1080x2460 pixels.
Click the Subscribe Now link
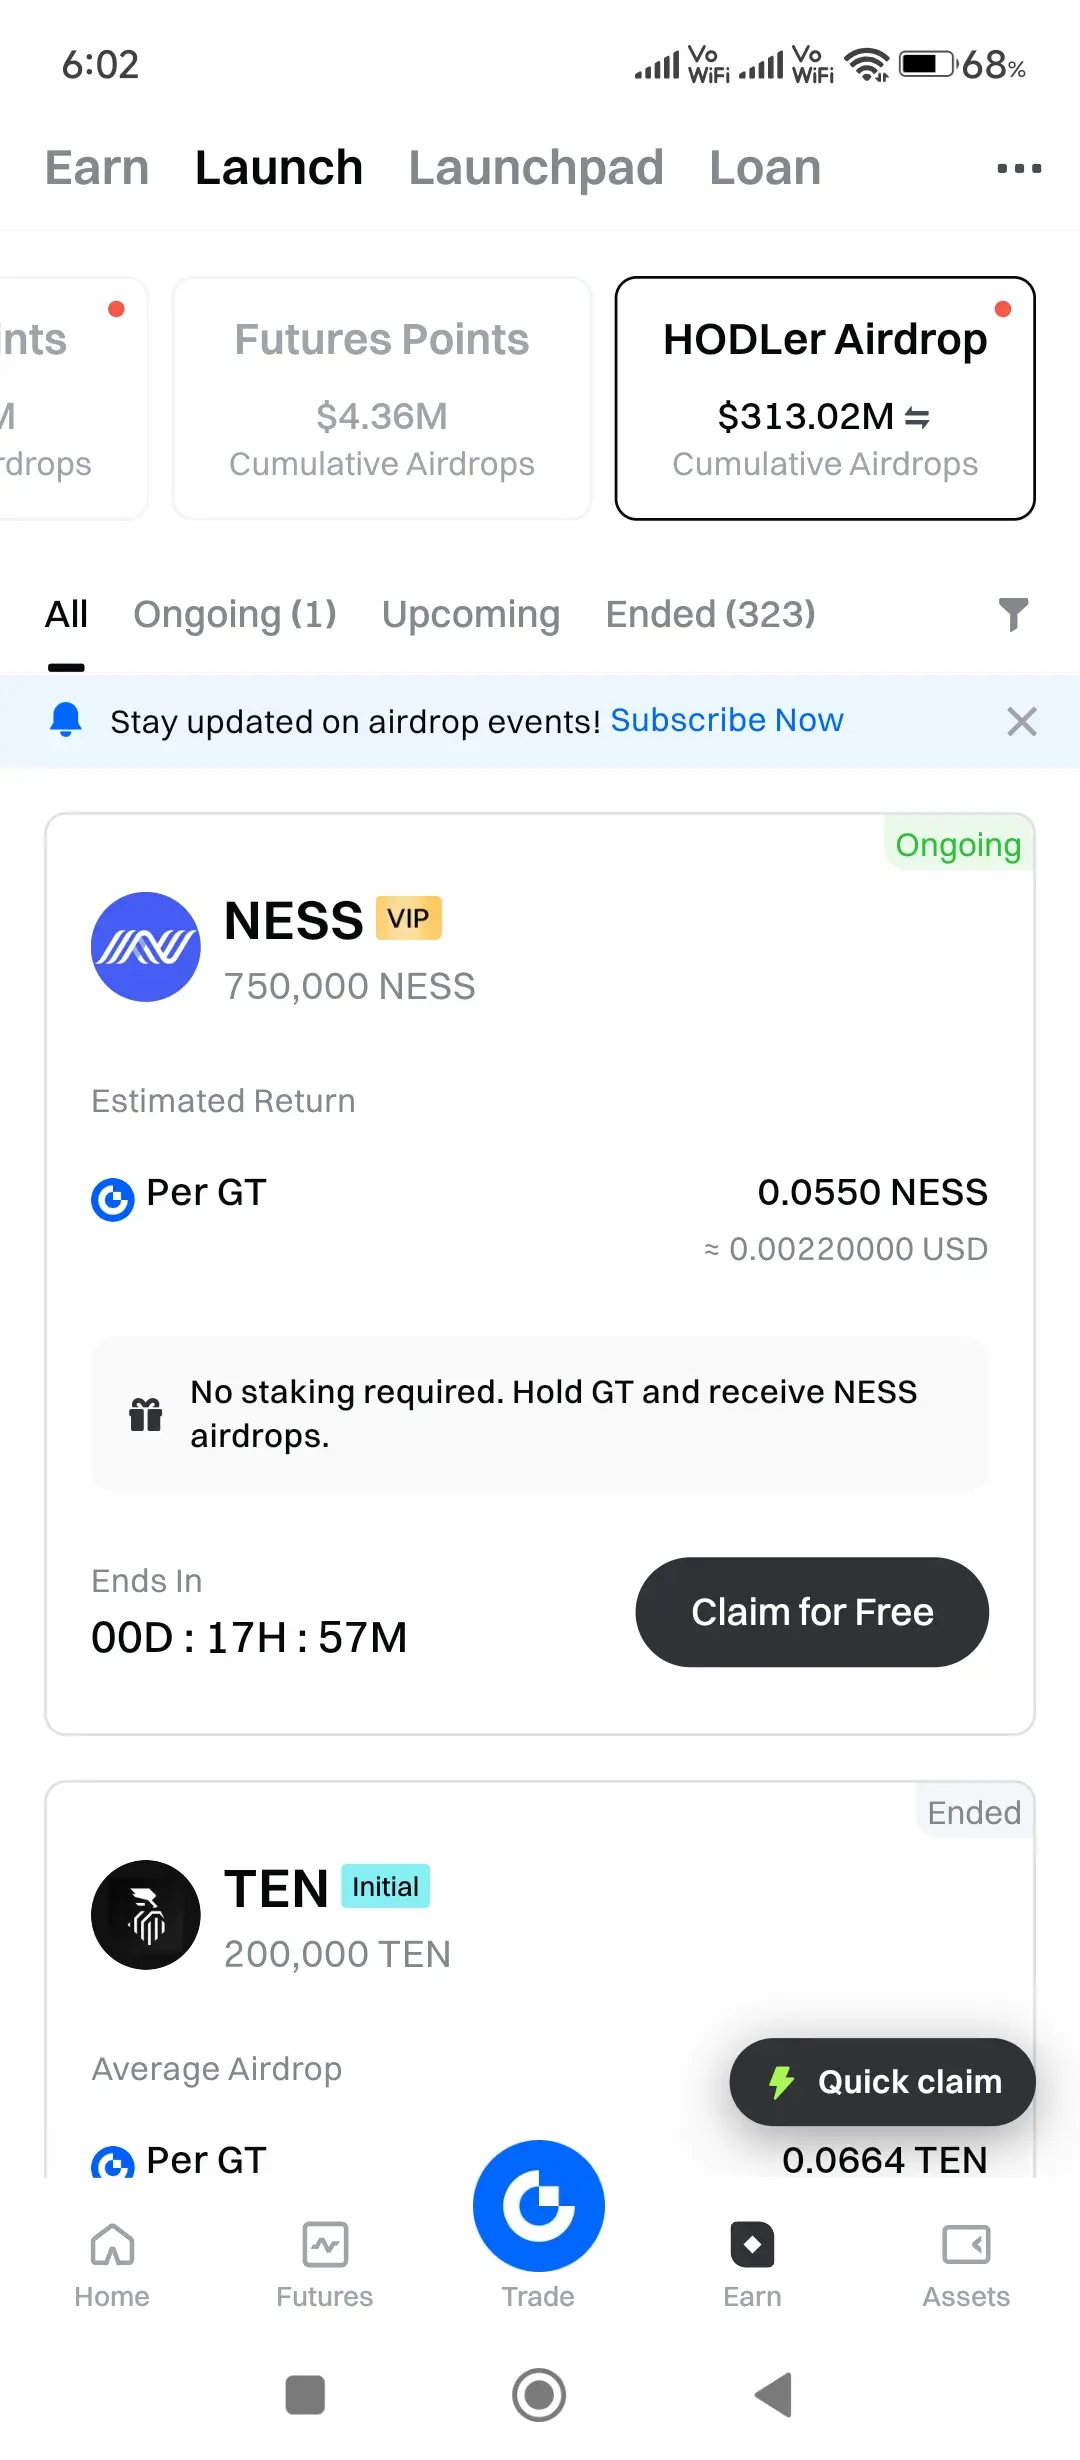click(727, 720)
